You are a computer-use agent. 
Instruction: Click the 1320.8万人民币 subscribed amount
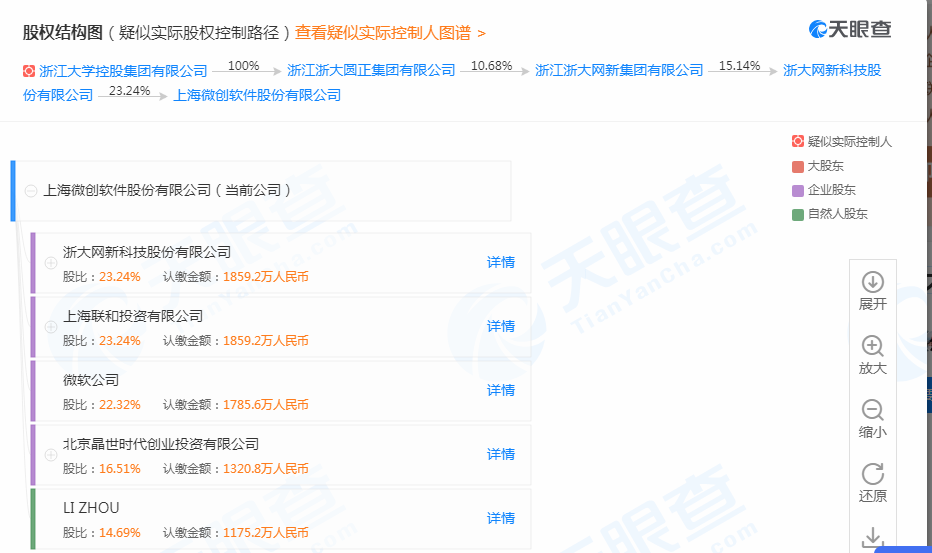point(266,469)
